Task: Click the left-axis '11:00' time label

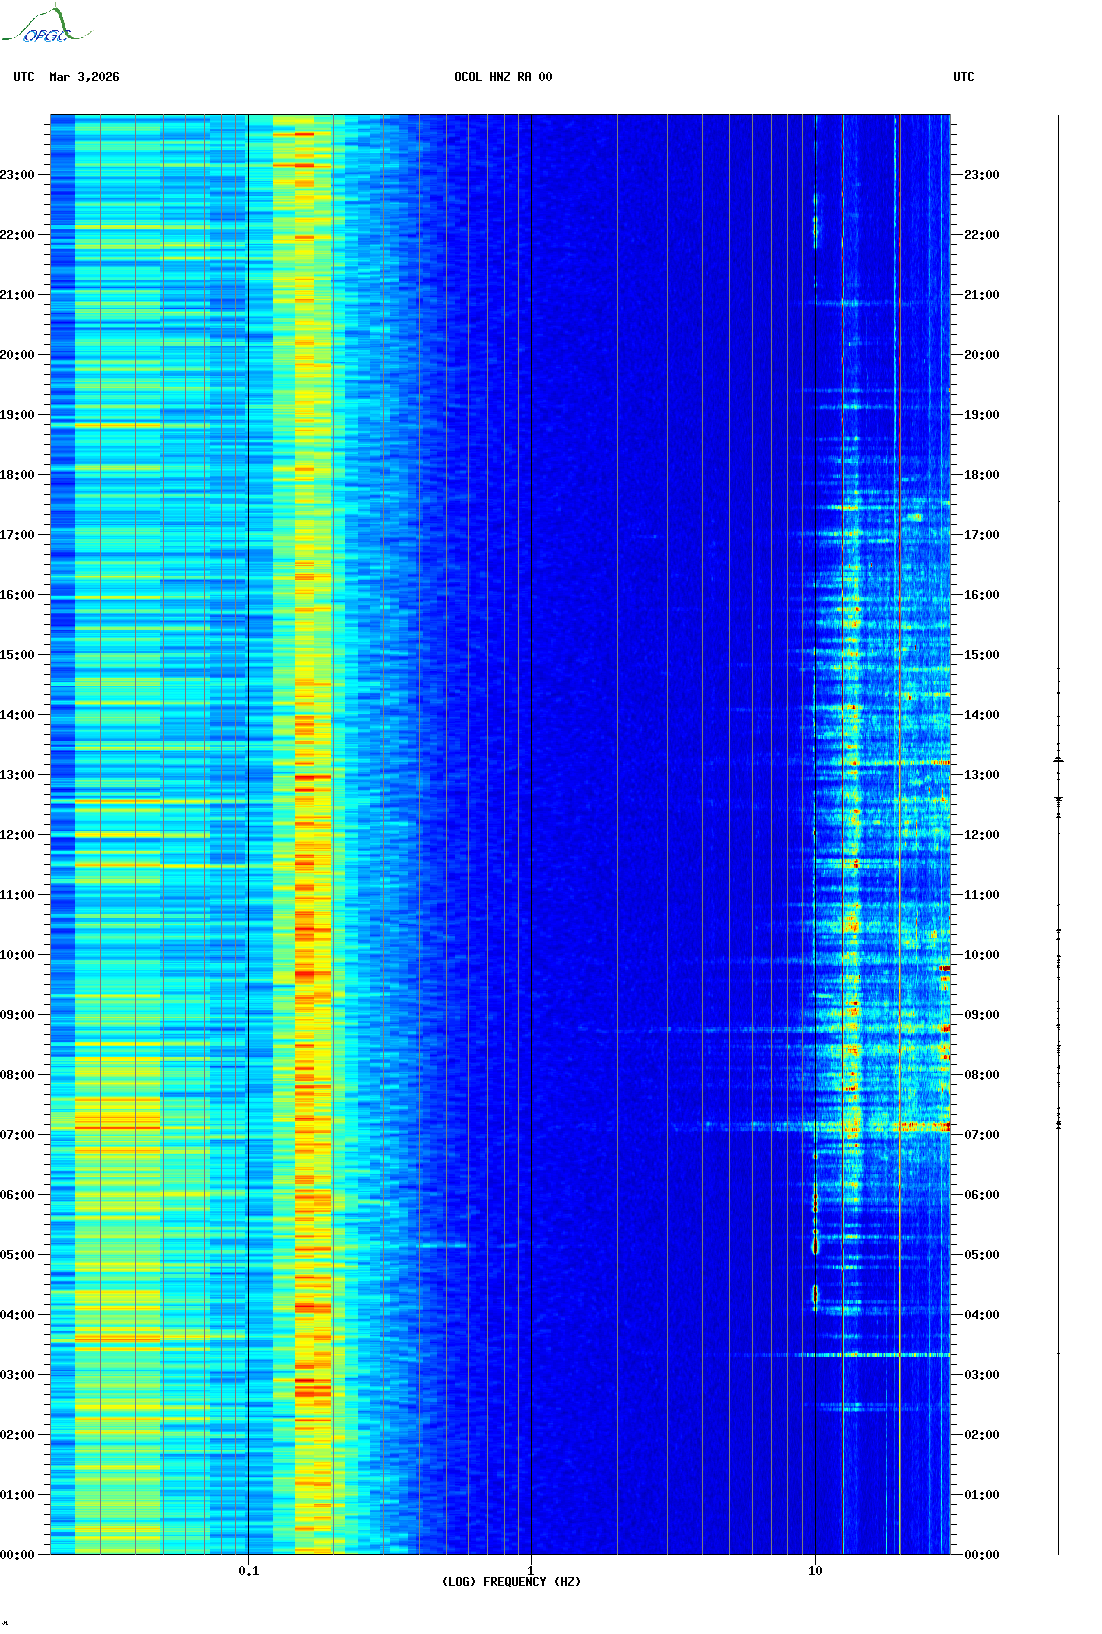Action: tap(17, 895)
